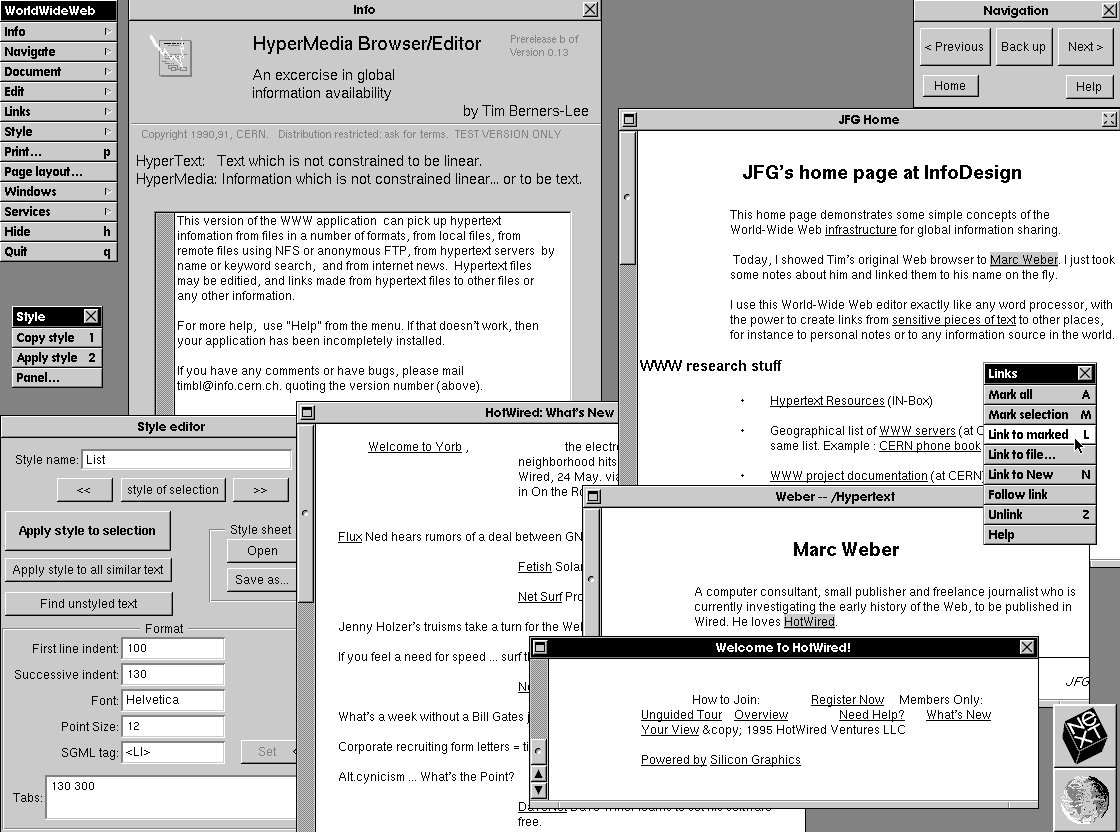Click the Tabs field in Style editor

click(x=171, y=797)
